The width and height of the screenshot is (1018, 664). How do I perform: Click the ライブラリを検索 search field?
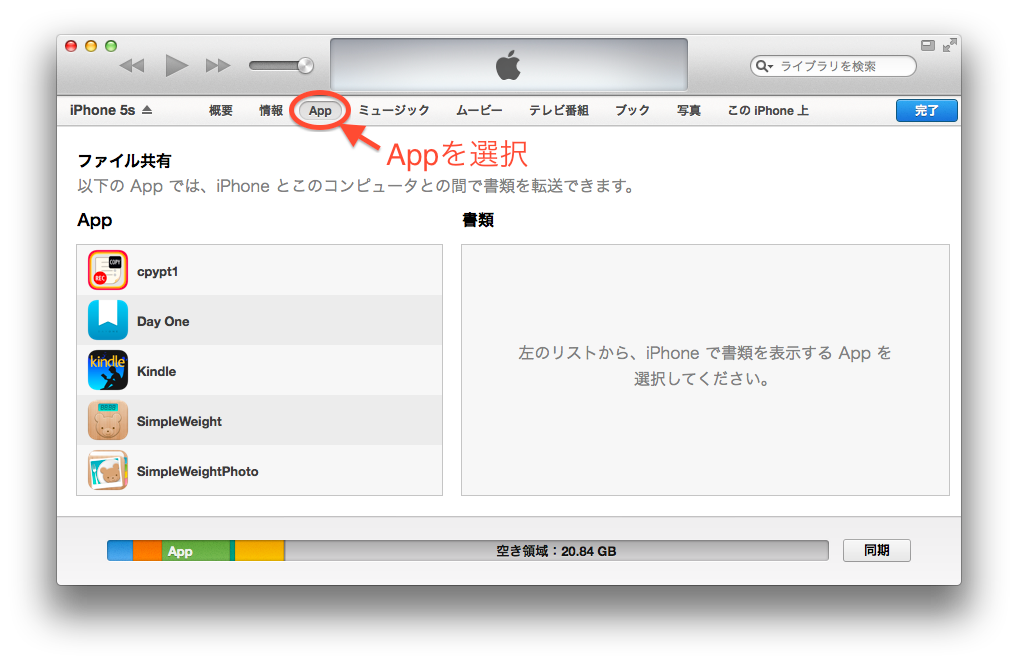point(840,67)
